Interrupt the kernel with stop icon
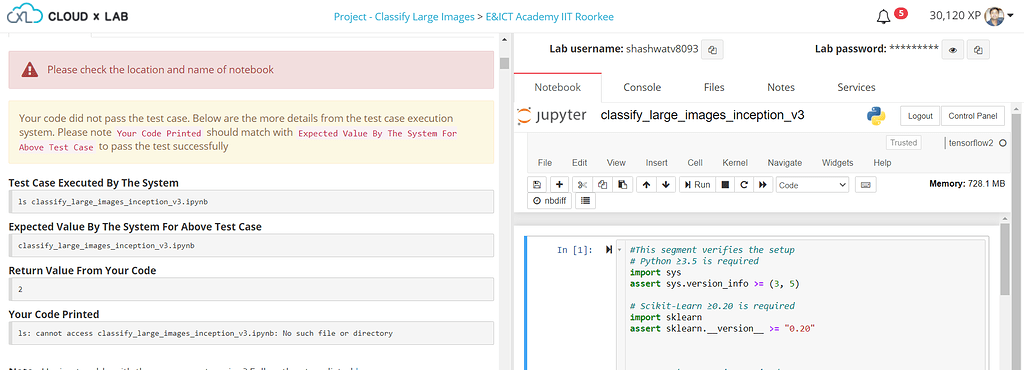Screen dimensions: 1024x370 tap(724, 185)
